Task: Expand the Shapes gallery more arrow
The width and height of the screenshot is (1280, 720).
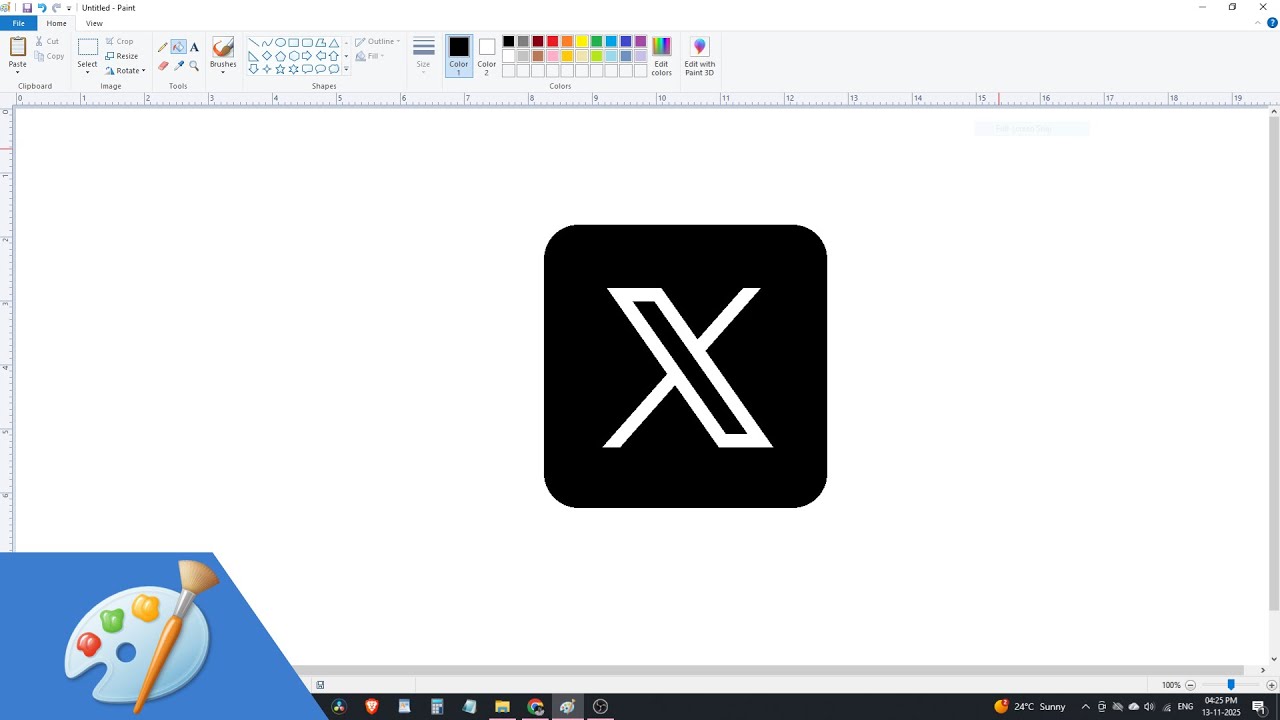Action: point(346,69)
